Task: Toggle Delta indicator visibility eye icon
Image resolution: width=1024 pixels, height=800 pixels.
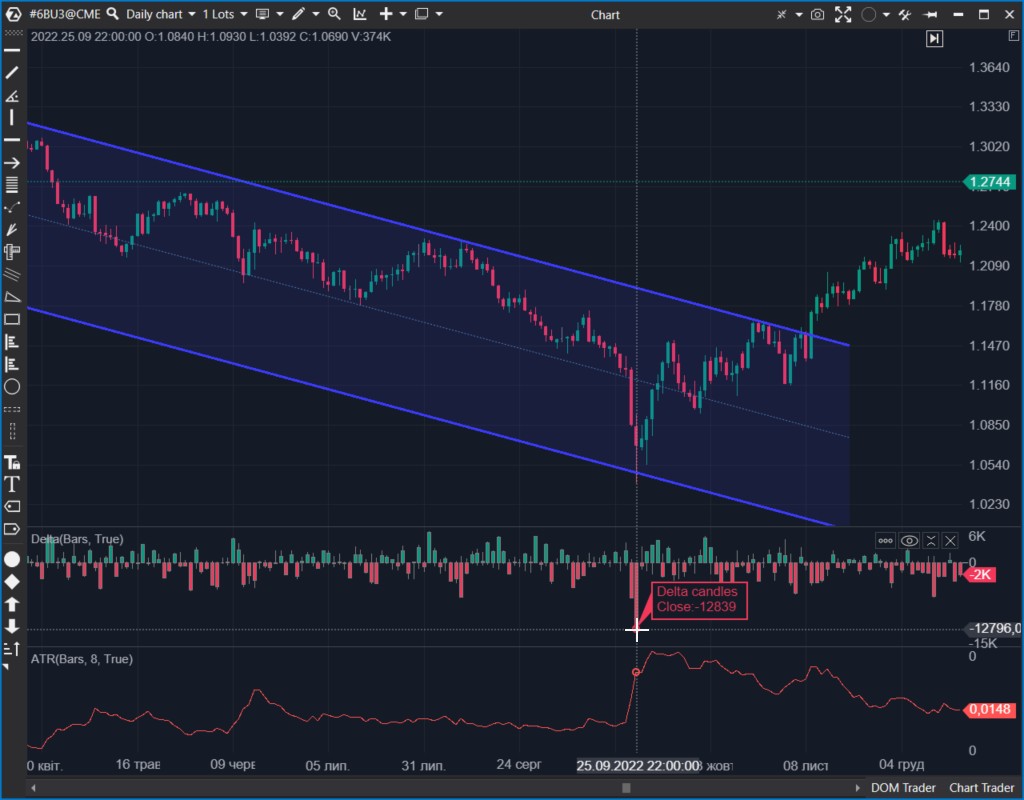Action: coord(909,540)
